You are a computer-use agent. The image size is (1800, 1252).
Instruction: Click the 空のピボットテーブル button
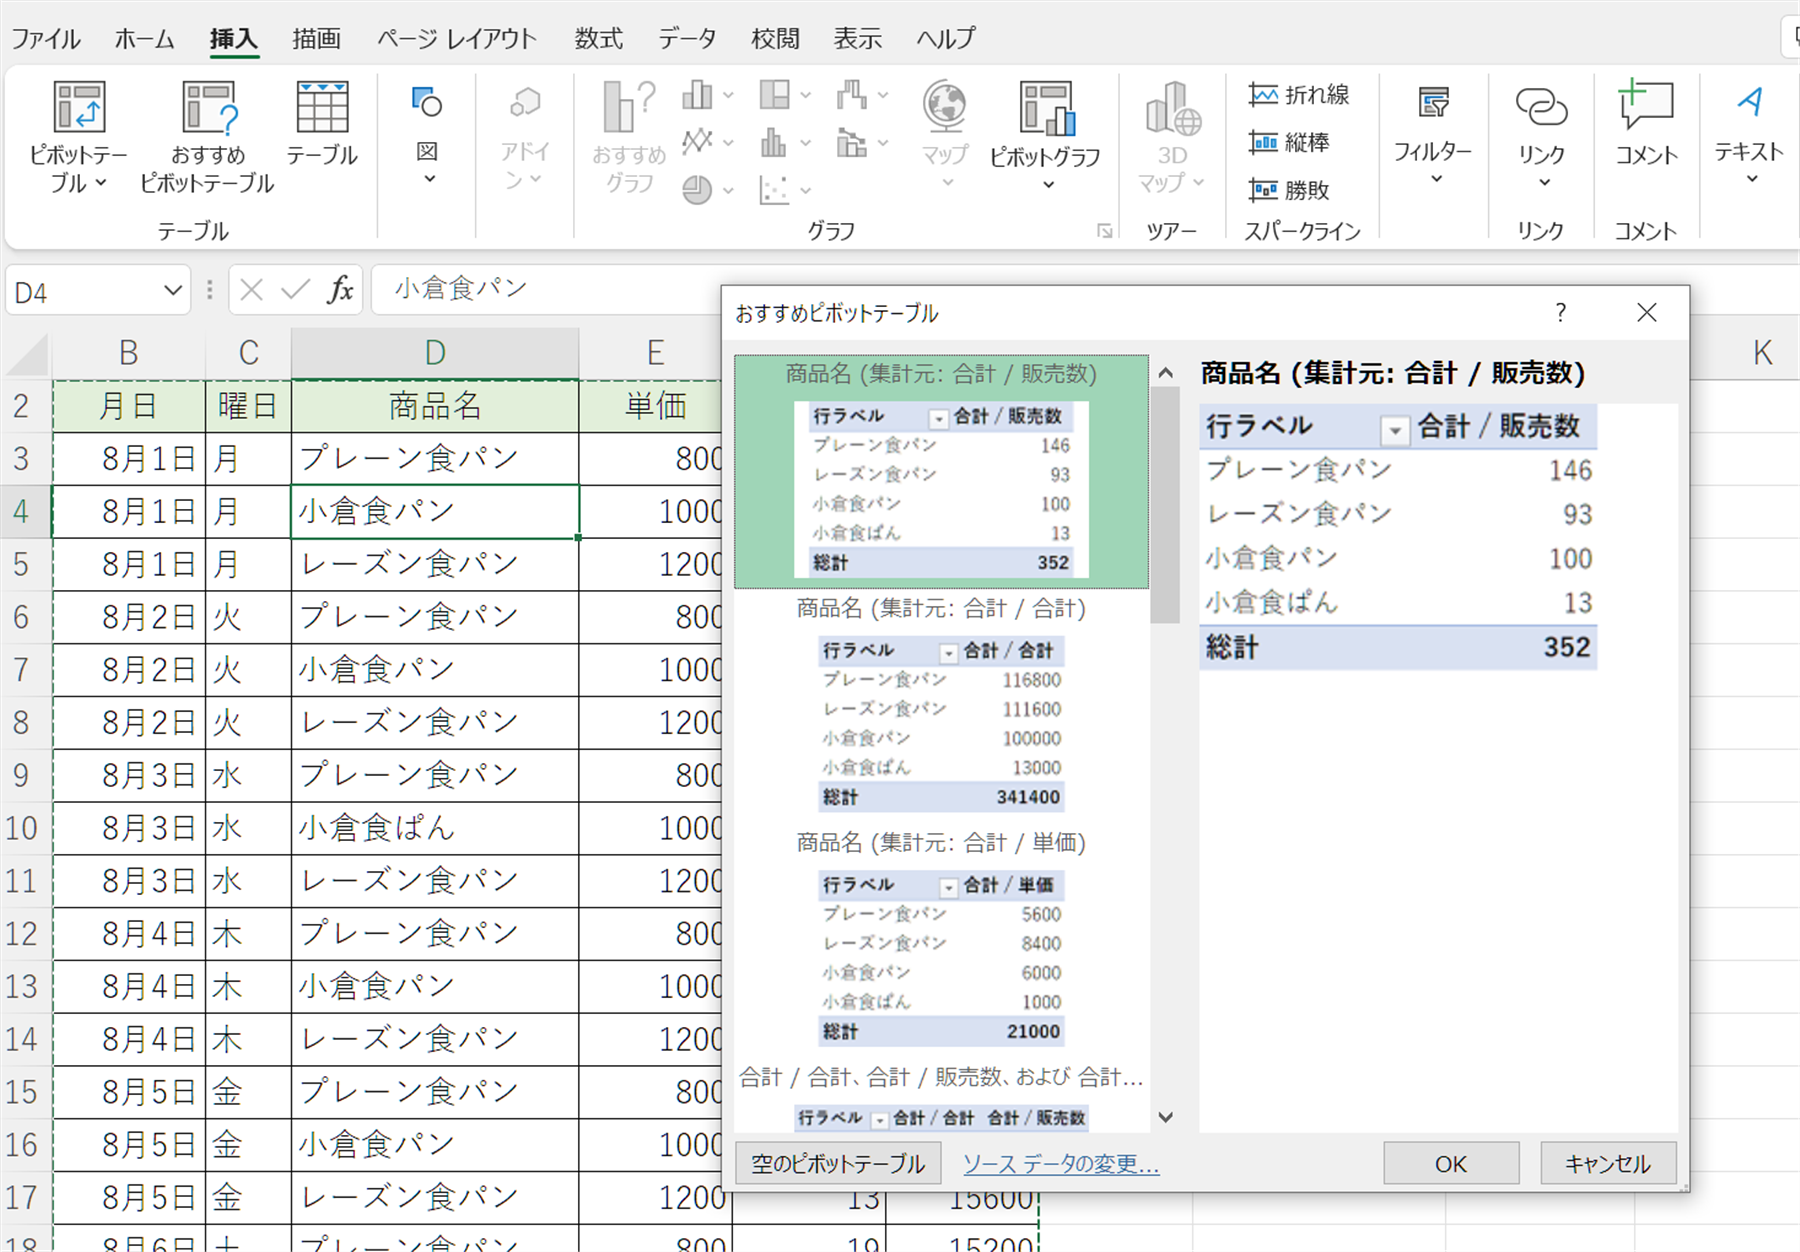(x=838, y=1164)
